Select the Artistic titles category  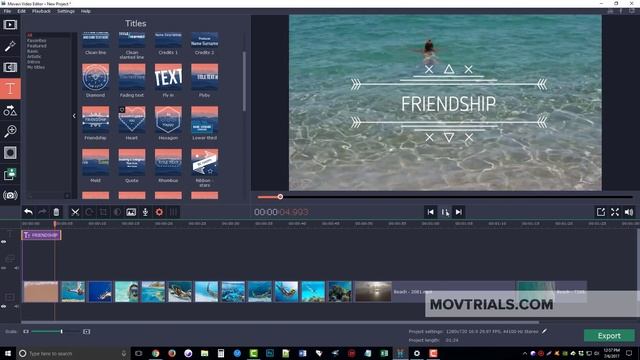34,56
